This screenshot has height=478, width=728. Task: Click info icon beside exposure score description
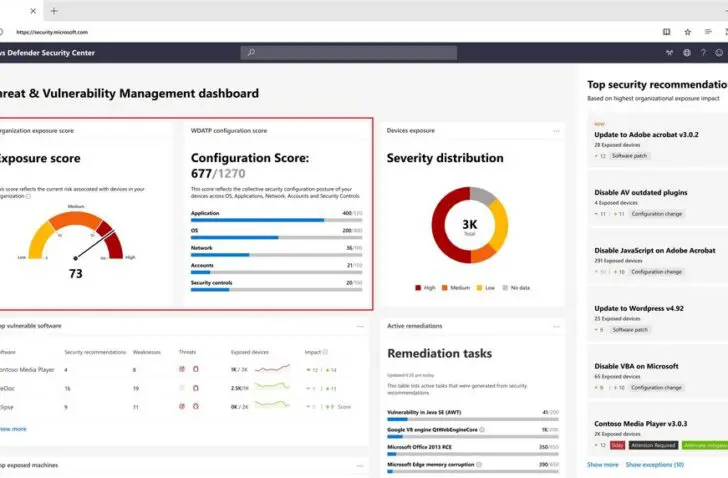tap(28, 196)
